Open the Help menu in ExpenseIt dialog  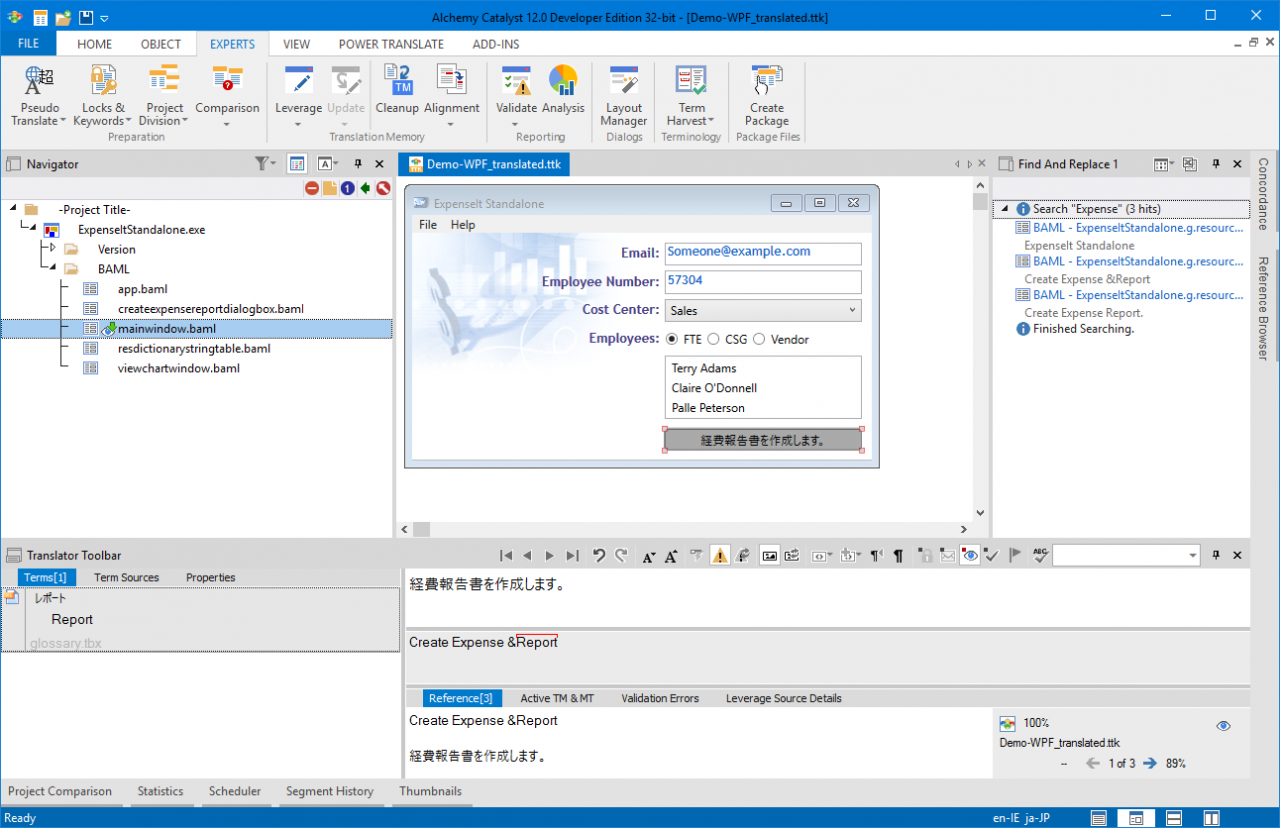coord(463,225)
